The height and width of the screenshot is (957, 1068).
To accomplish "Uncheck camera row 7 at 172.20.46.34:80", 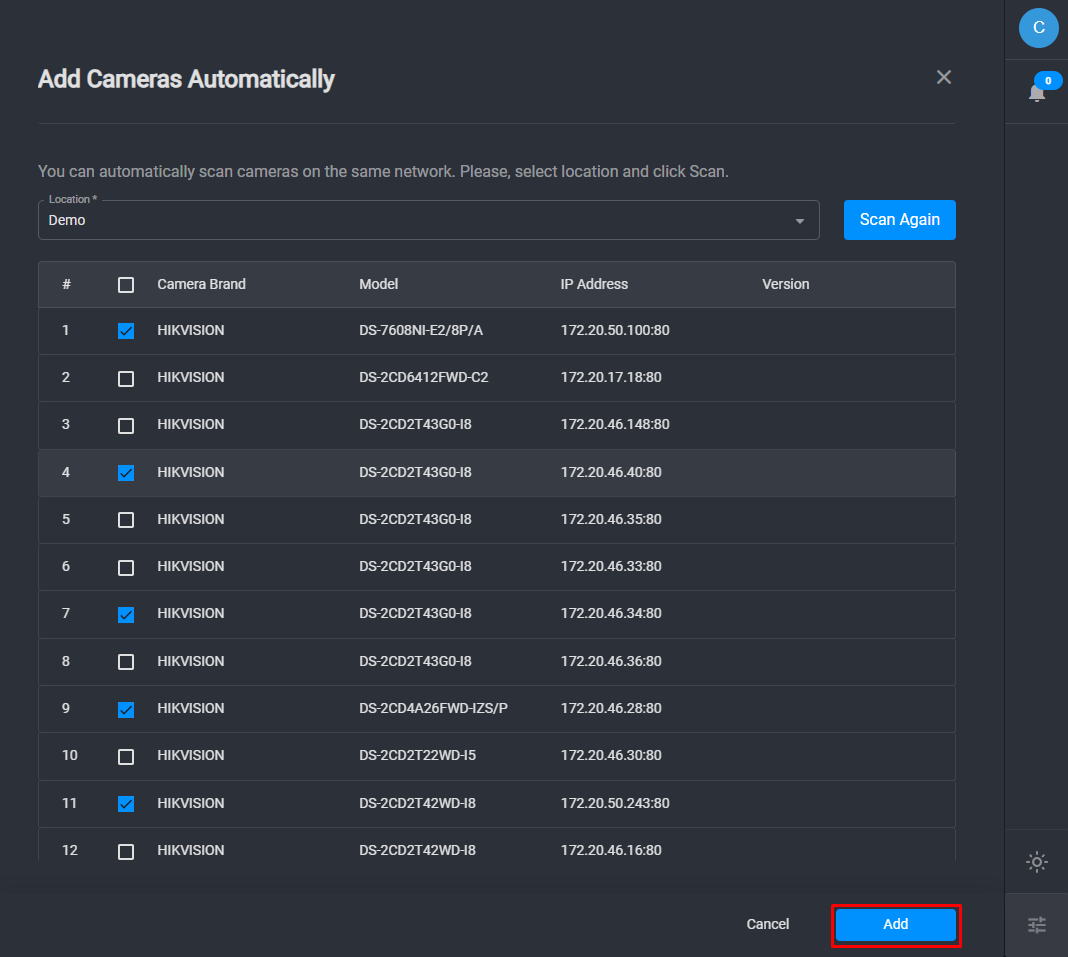I will (126, 615).
